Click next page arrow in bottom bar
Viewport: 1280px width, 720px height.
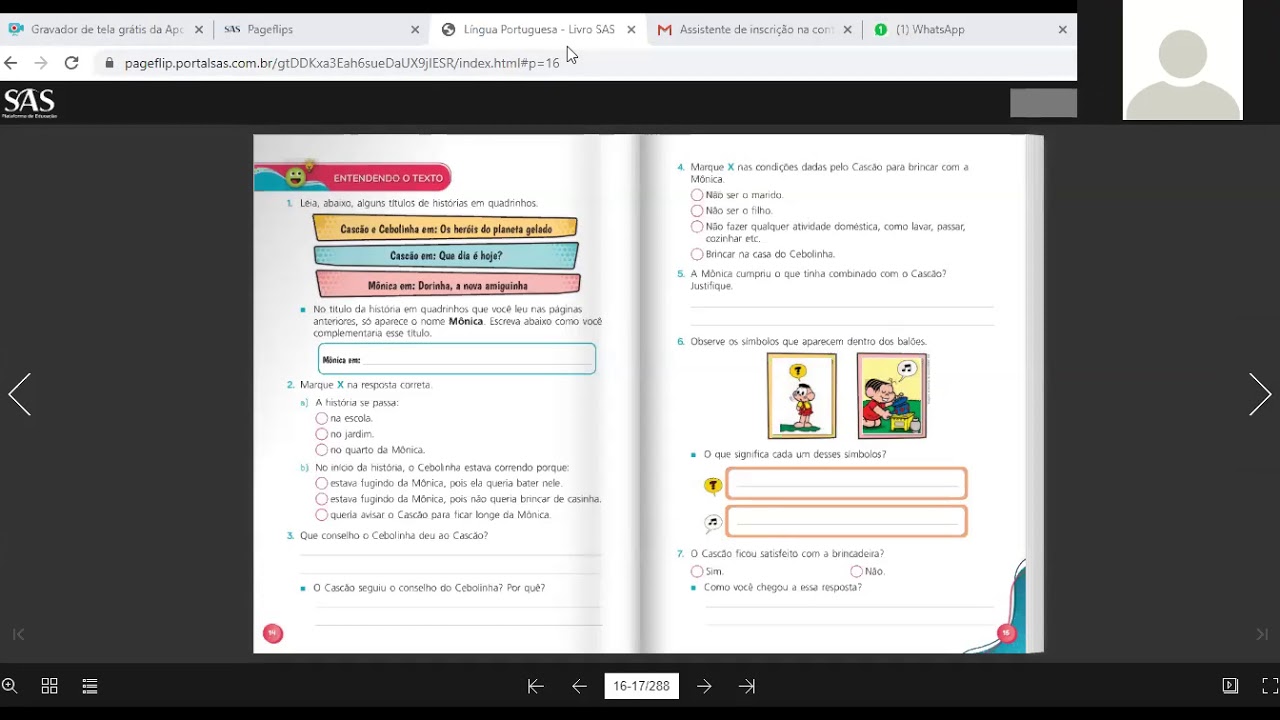pos(704,686)
